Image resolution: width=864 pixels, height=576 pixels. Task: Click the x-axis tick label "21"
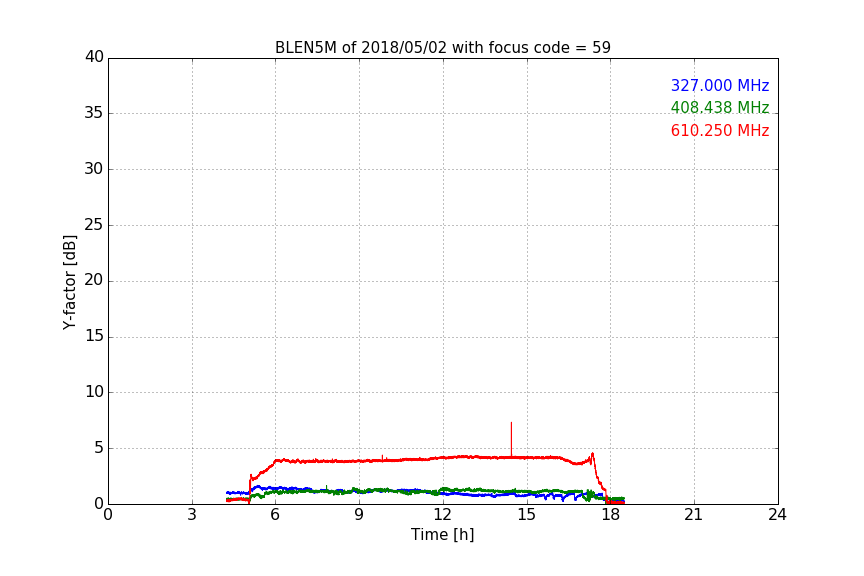click(x=694, y=515)
